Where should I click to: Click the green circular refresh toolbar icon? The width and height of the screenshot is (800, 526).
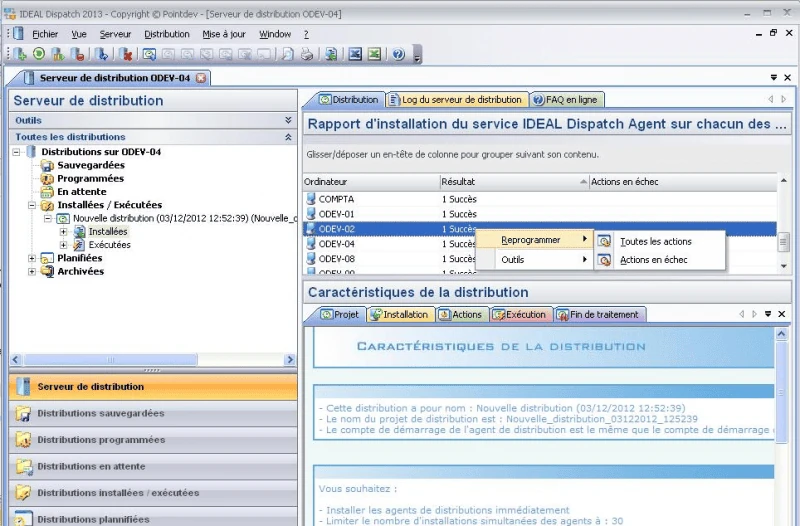[39, 54]
